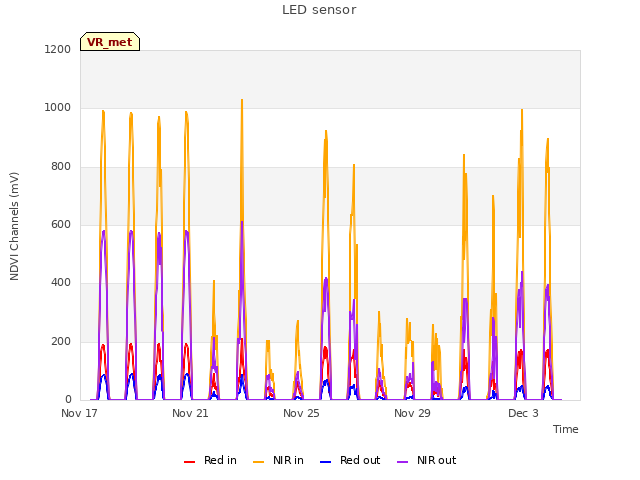Click the 1000 y-axis label
This screenshot has height=480, width=640.
pos(58,108)
